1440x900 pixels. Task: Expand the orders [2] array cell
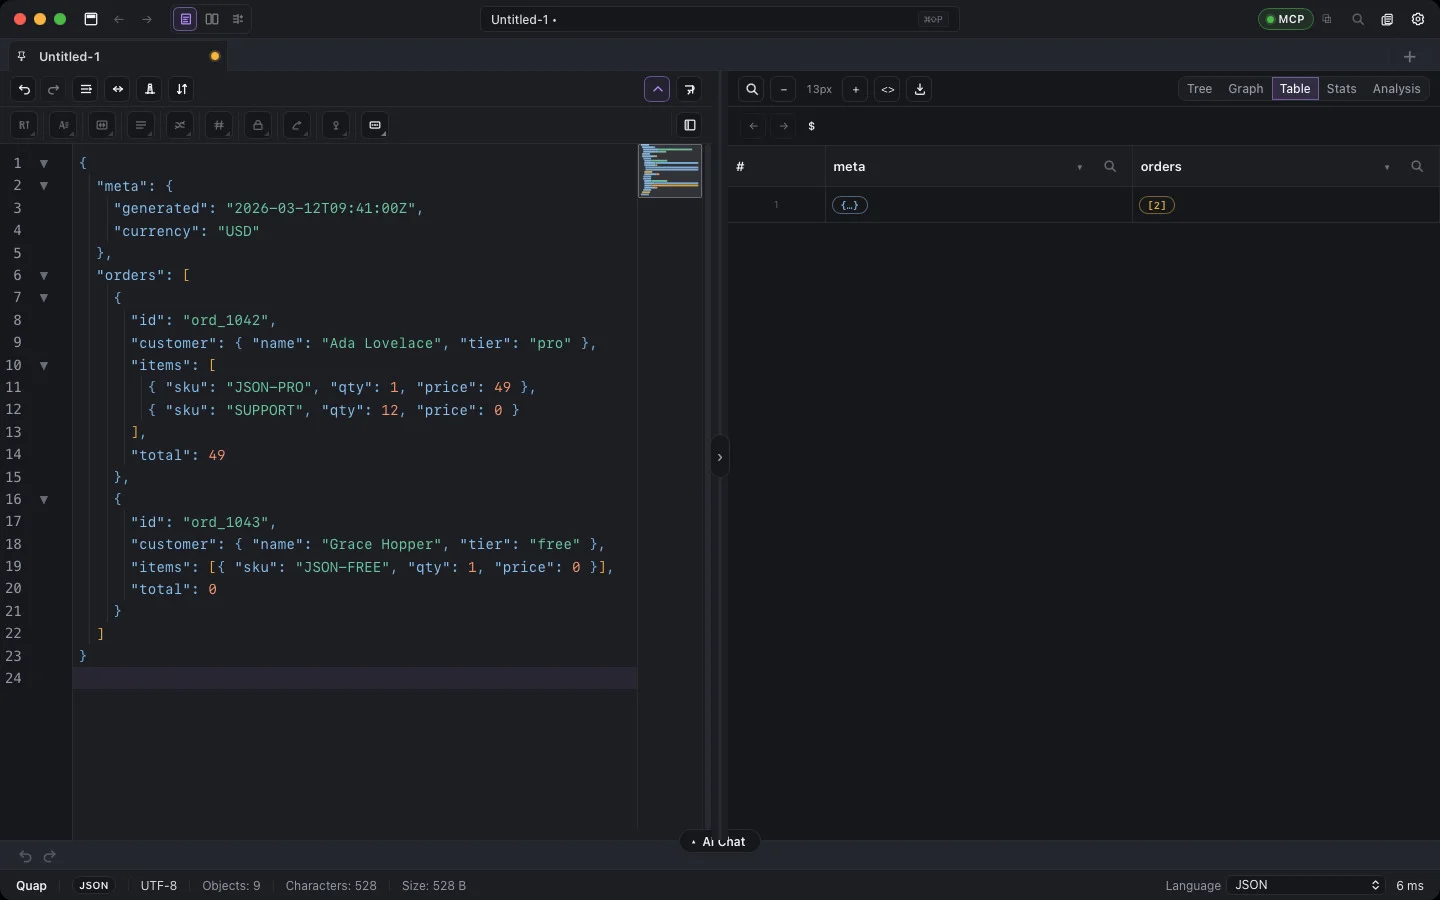pyautogui.click(x=1157, y=205)
